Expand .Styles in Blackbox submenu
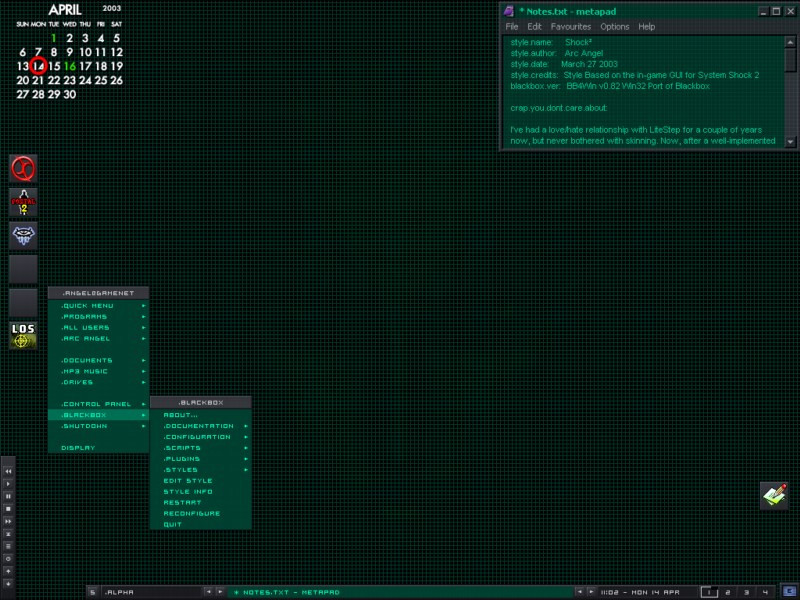 [x=201, y=470]
